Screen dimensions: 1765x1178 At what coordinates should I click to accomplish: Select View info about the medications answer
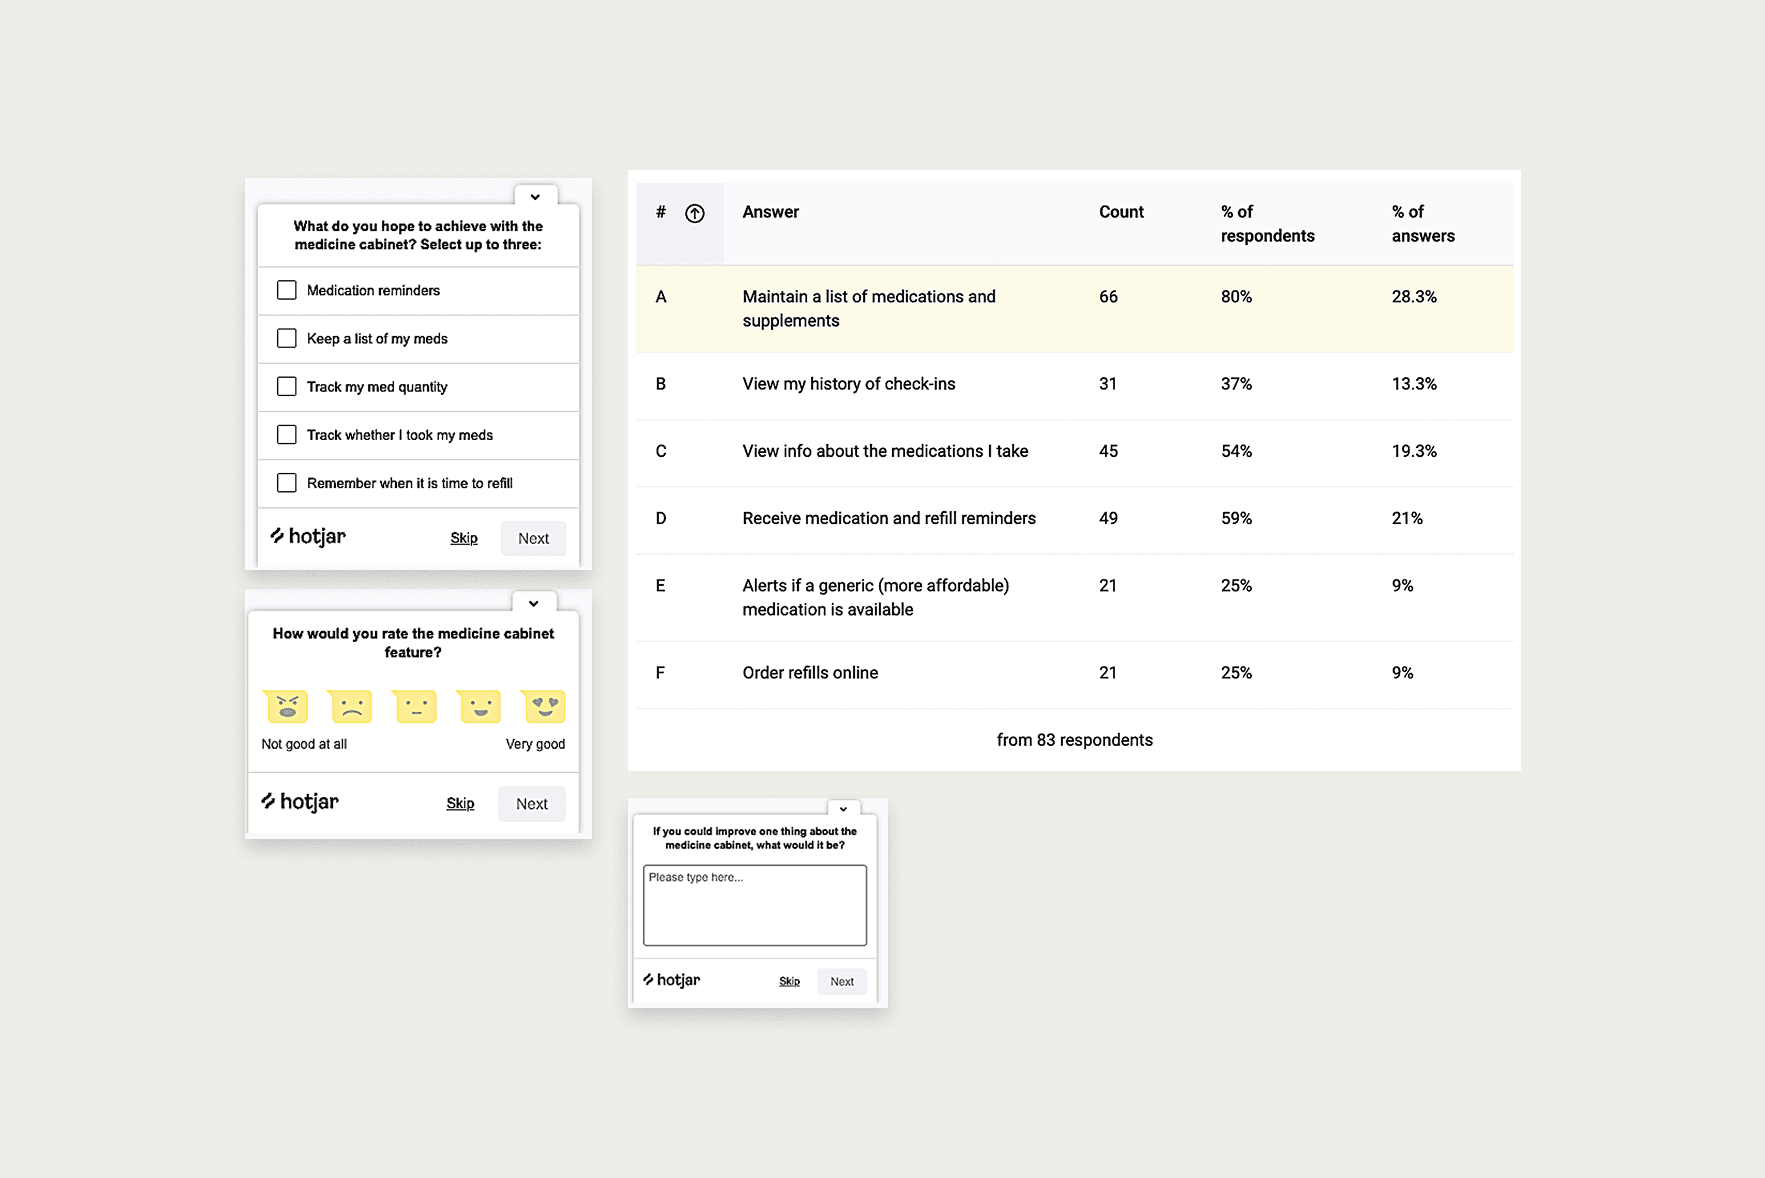tap(885, 451)
